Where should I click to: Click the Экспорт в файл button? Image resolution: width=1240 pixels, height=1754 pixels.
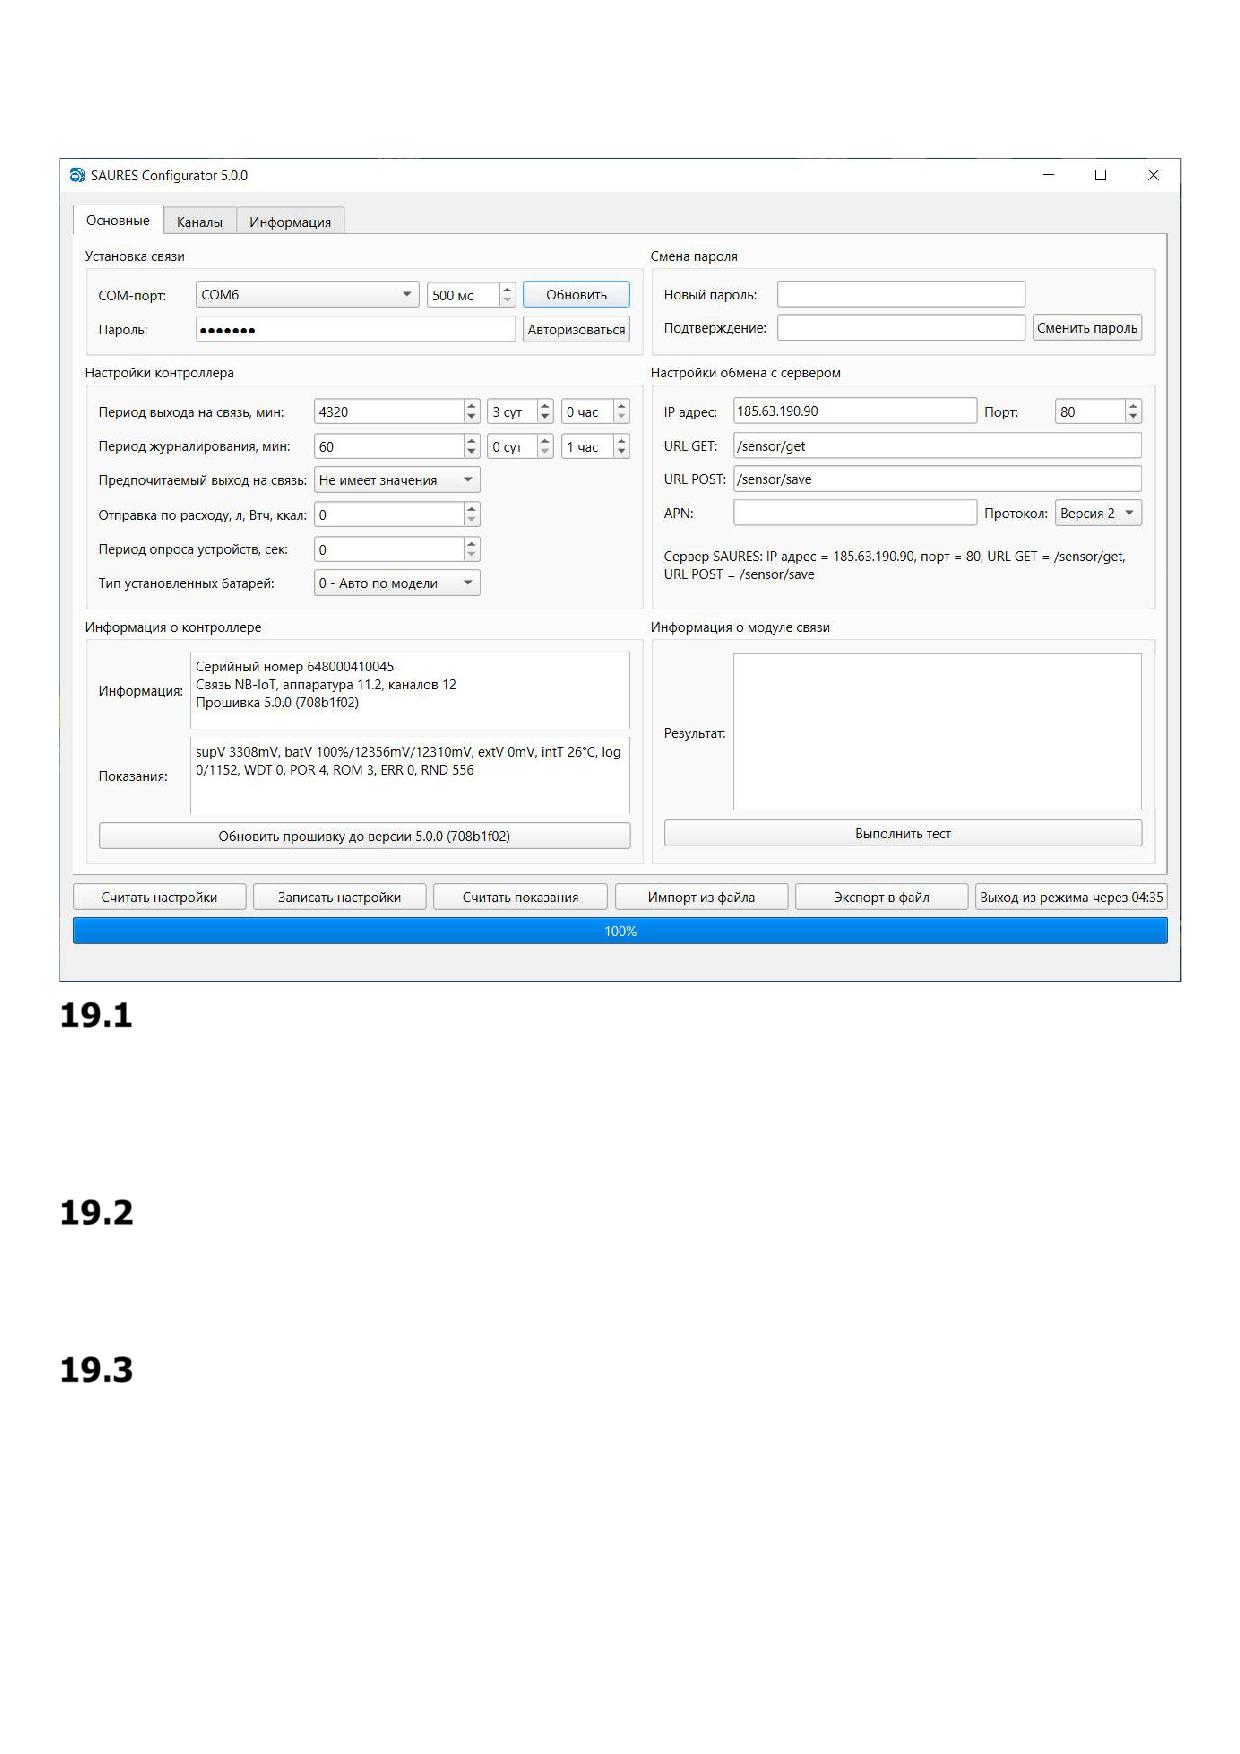click(x=882, y=897)
